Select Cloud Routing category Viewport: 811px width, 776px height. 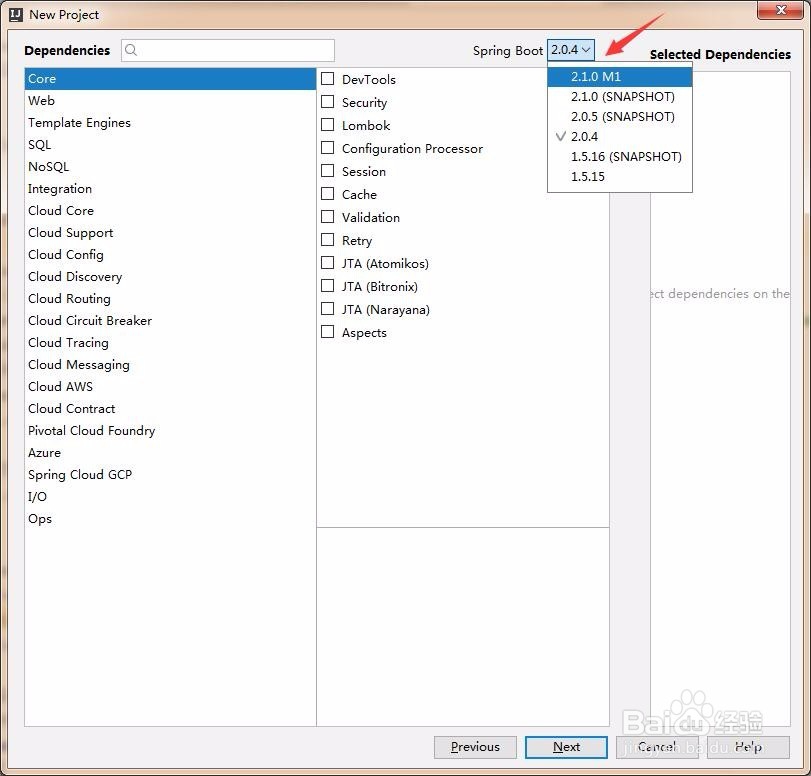170,299
